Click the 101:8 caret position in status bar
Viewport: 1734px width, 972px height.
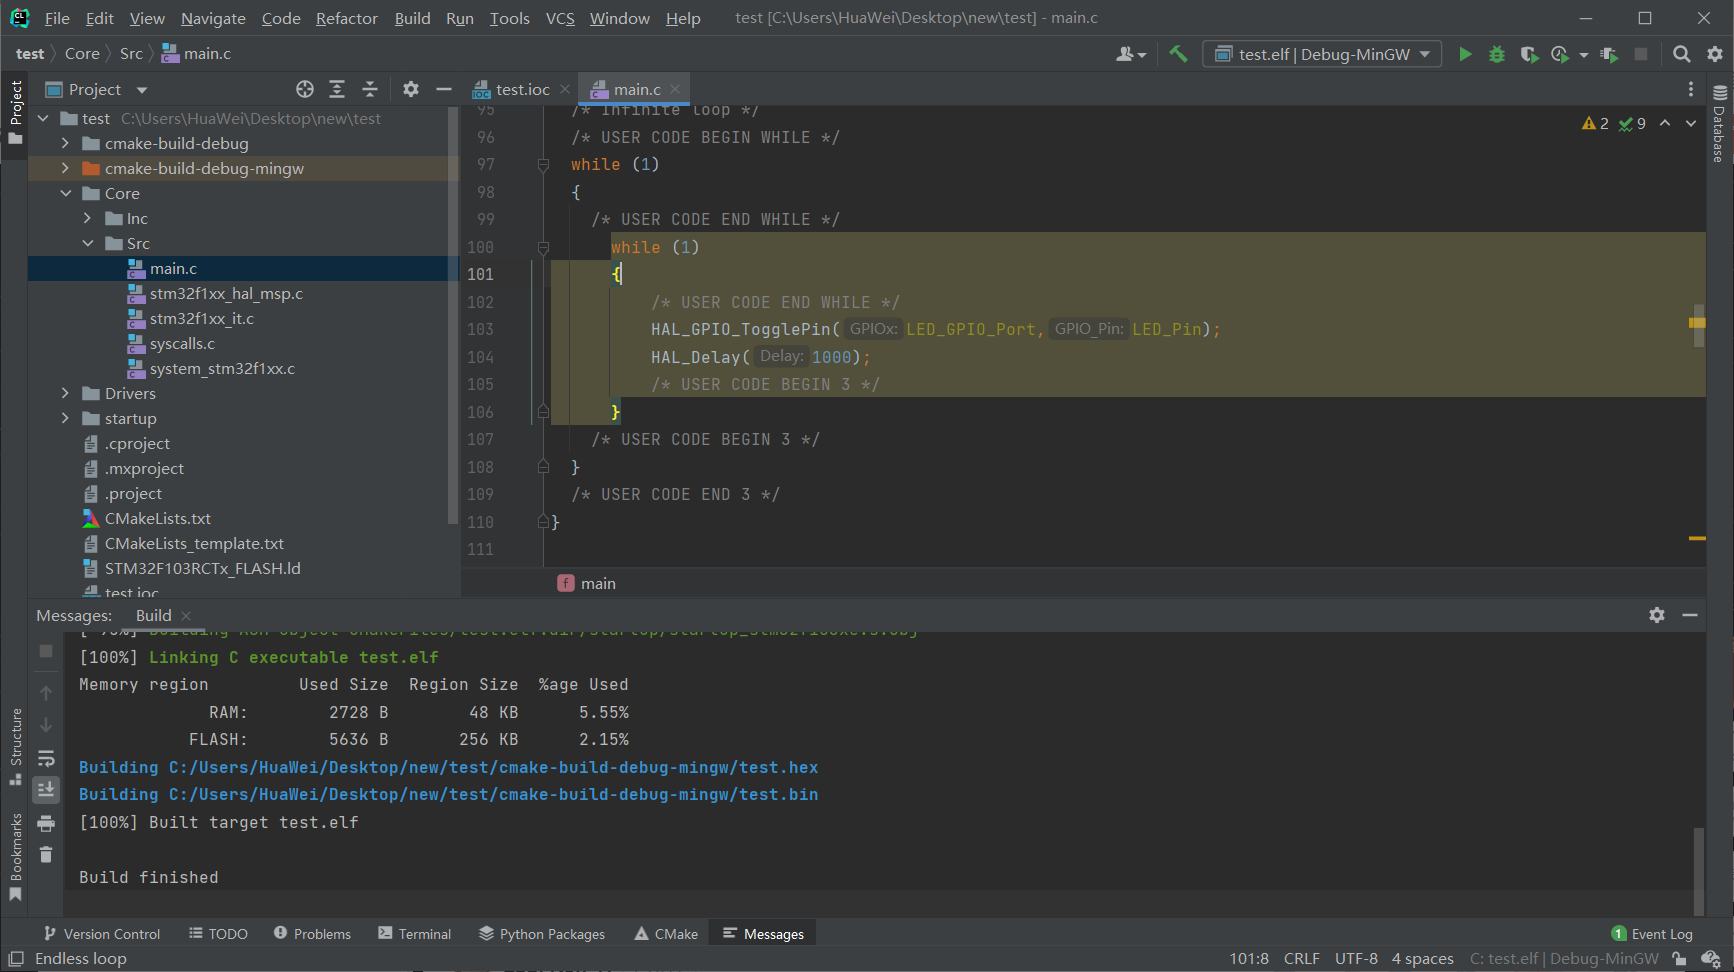pos(1249,958)
